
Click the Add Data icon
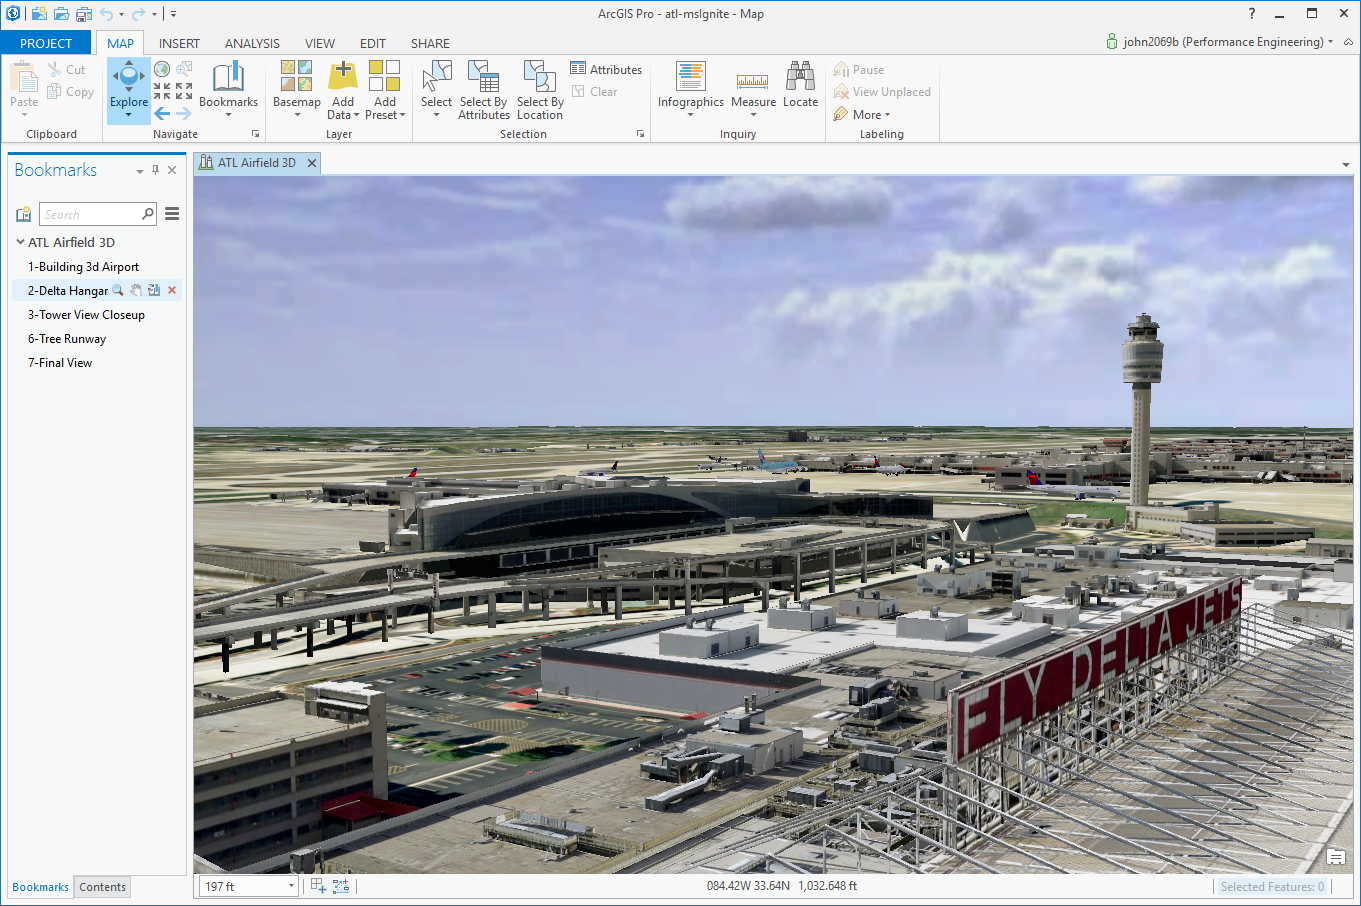click(x=343, y=76)
